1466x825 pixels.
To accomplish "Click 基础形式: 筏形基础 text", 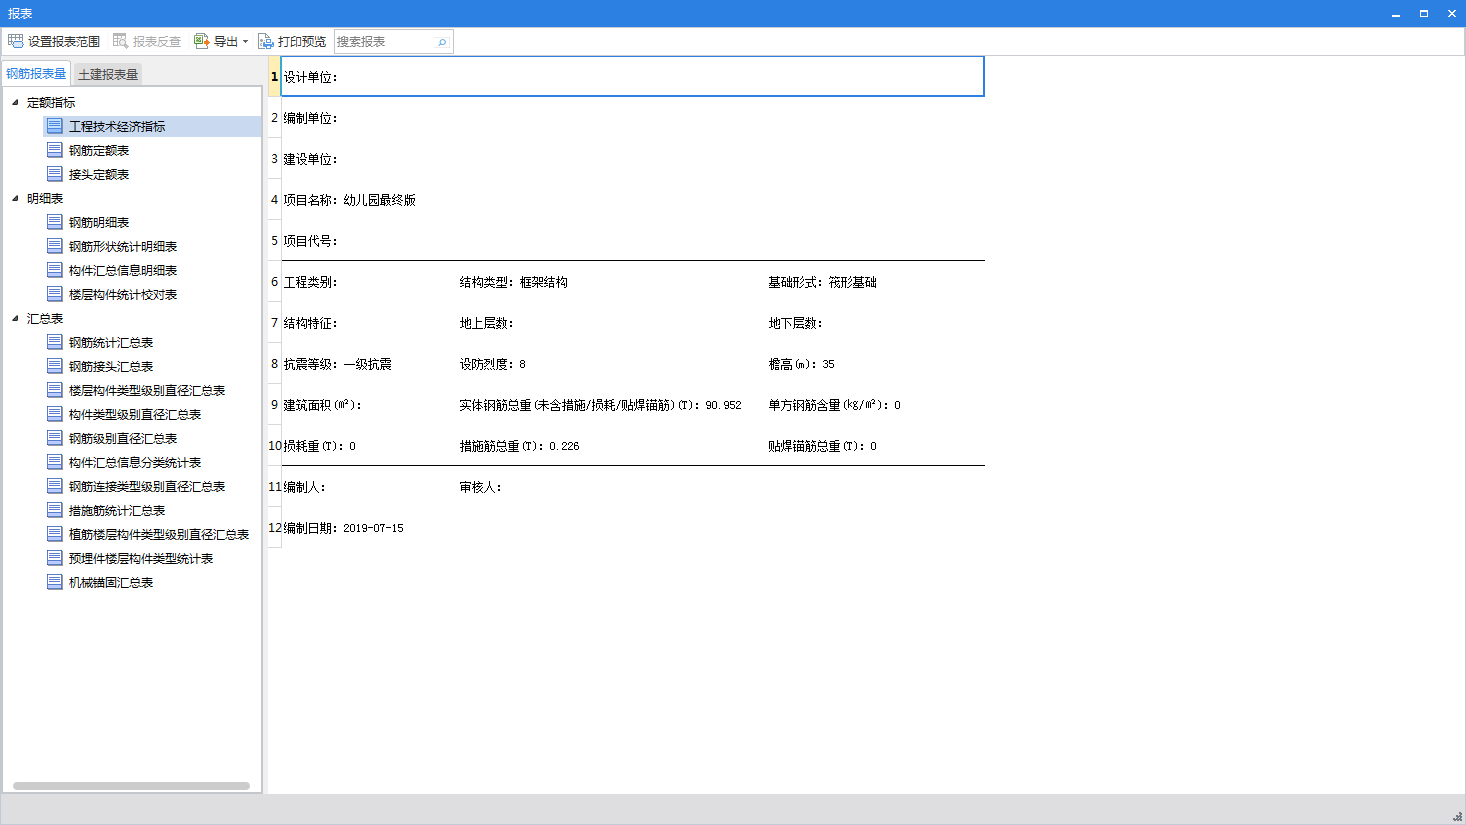I will pyautogui.click(x=822, y=282).
